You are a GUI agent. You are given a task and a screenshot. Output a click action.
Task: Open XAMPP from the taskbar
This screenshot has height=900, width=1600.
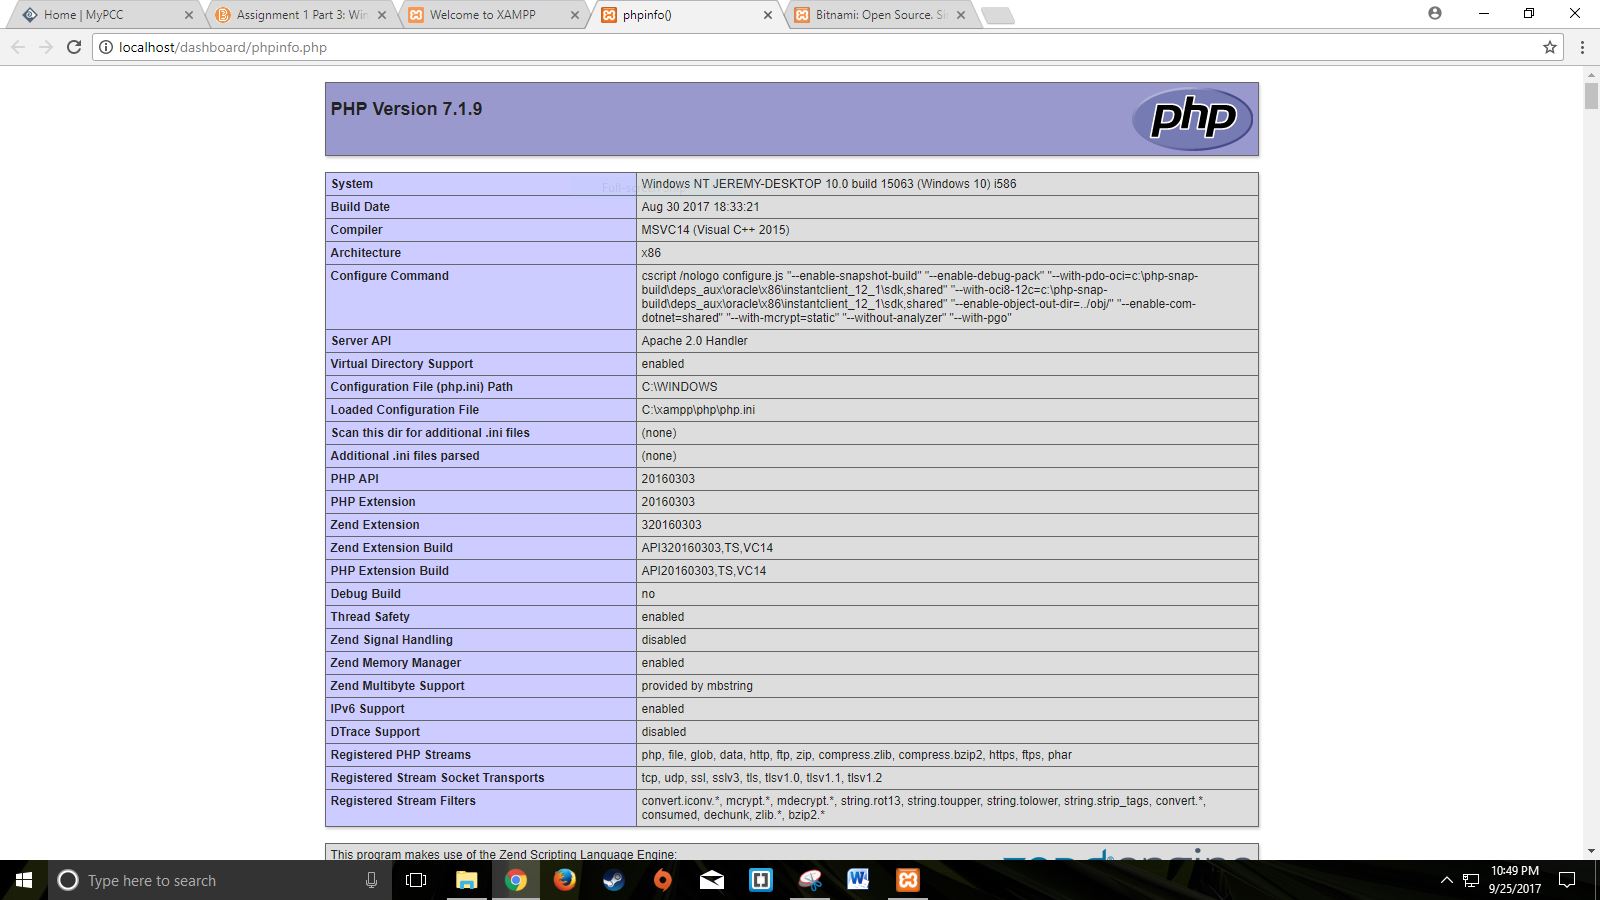pyautogui.click(x=907, y=880)
